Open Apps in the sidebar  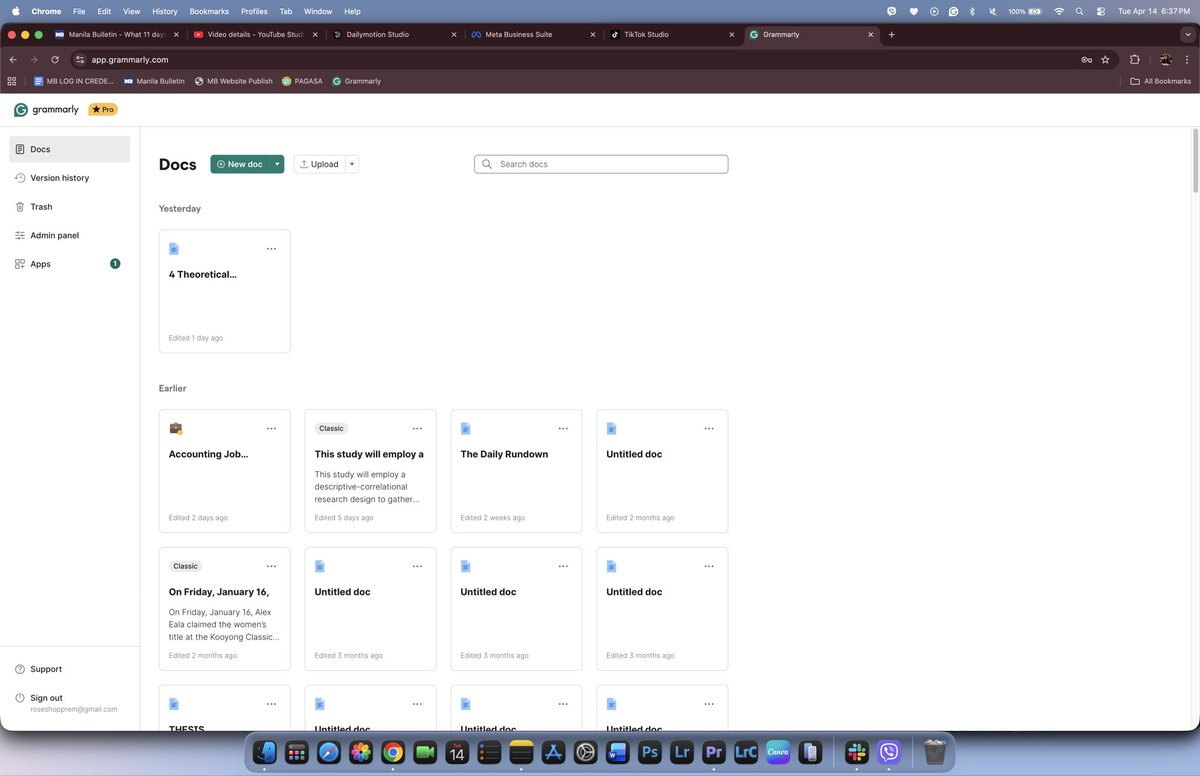click(70, 264)
